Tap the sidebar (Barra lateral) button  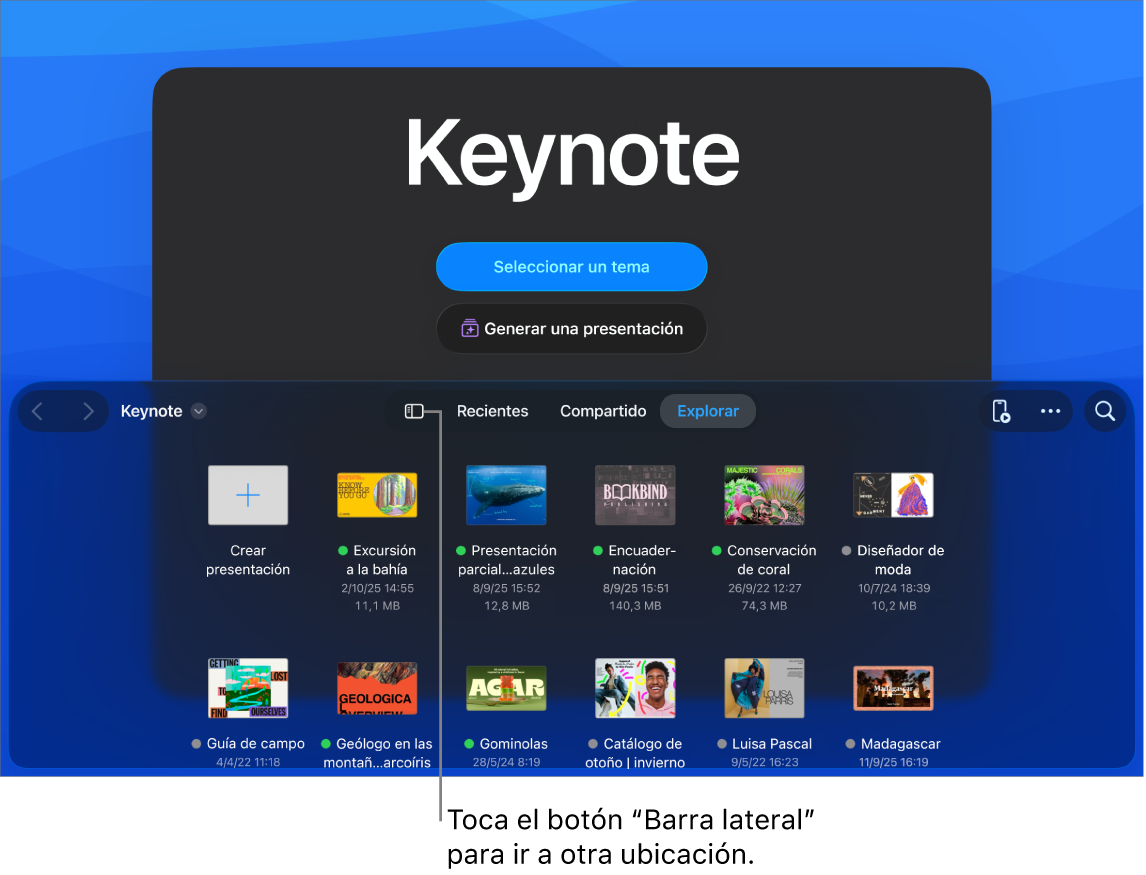click(x=414, y=412)
